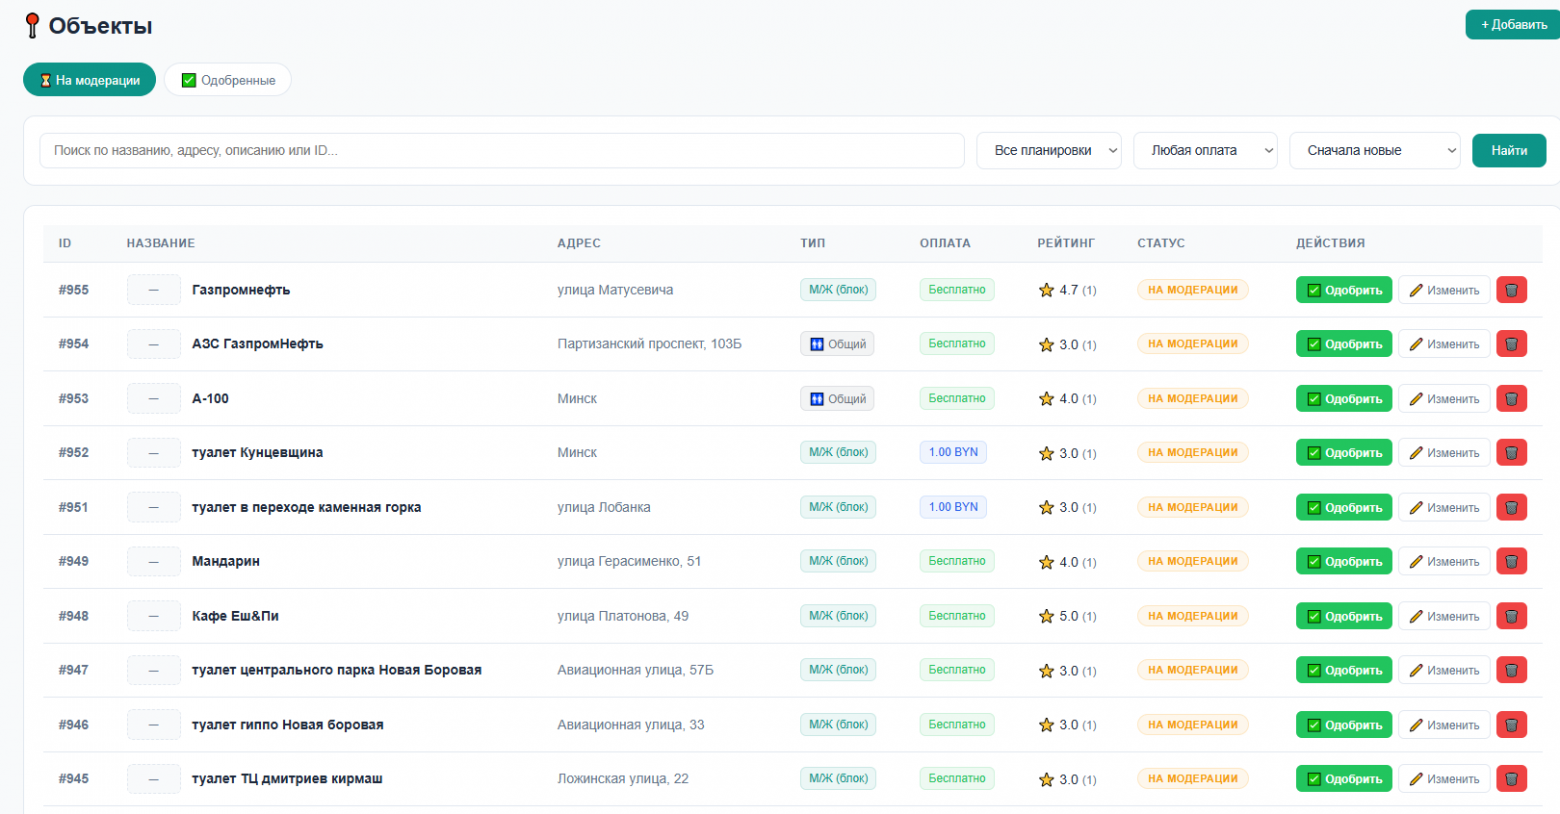Approve Газпромнефть object #955
This screenshot has width=1560, height=814.
1343,290
